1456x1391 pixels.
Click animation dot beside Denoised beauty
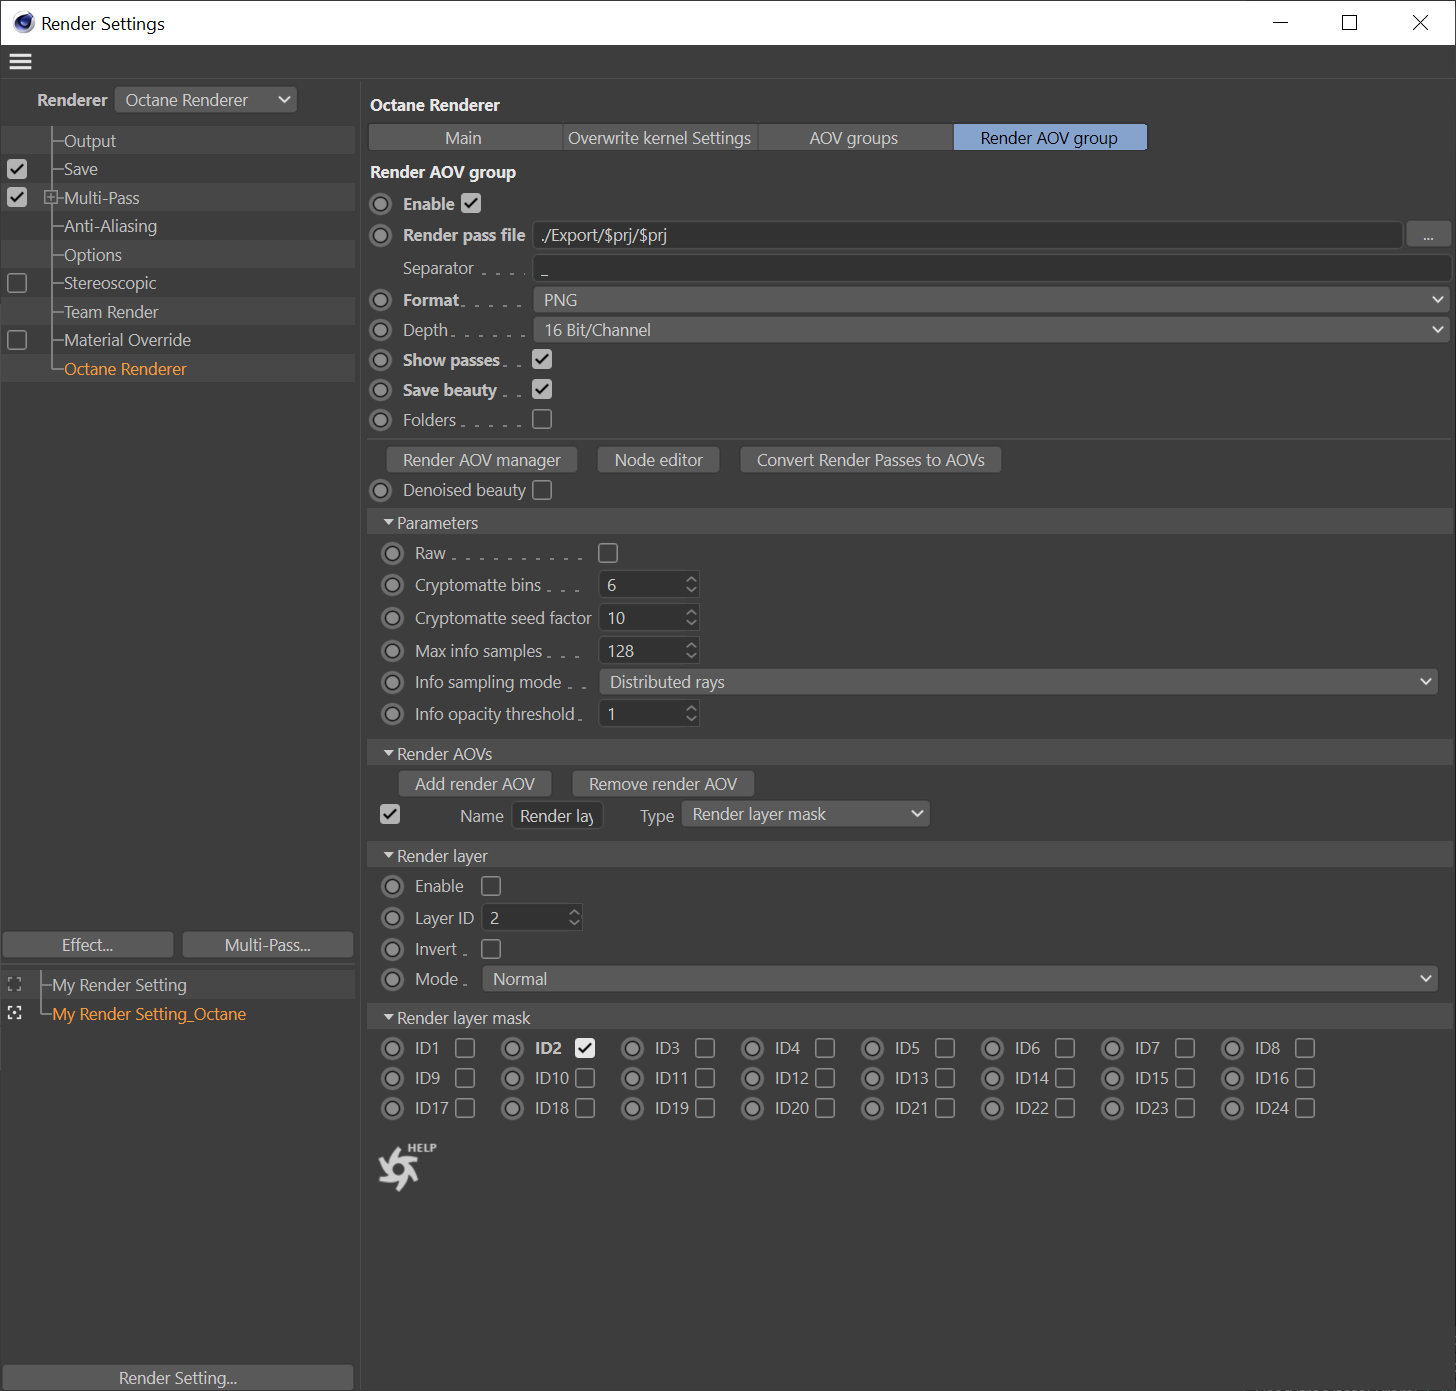(x=381, y=490)
